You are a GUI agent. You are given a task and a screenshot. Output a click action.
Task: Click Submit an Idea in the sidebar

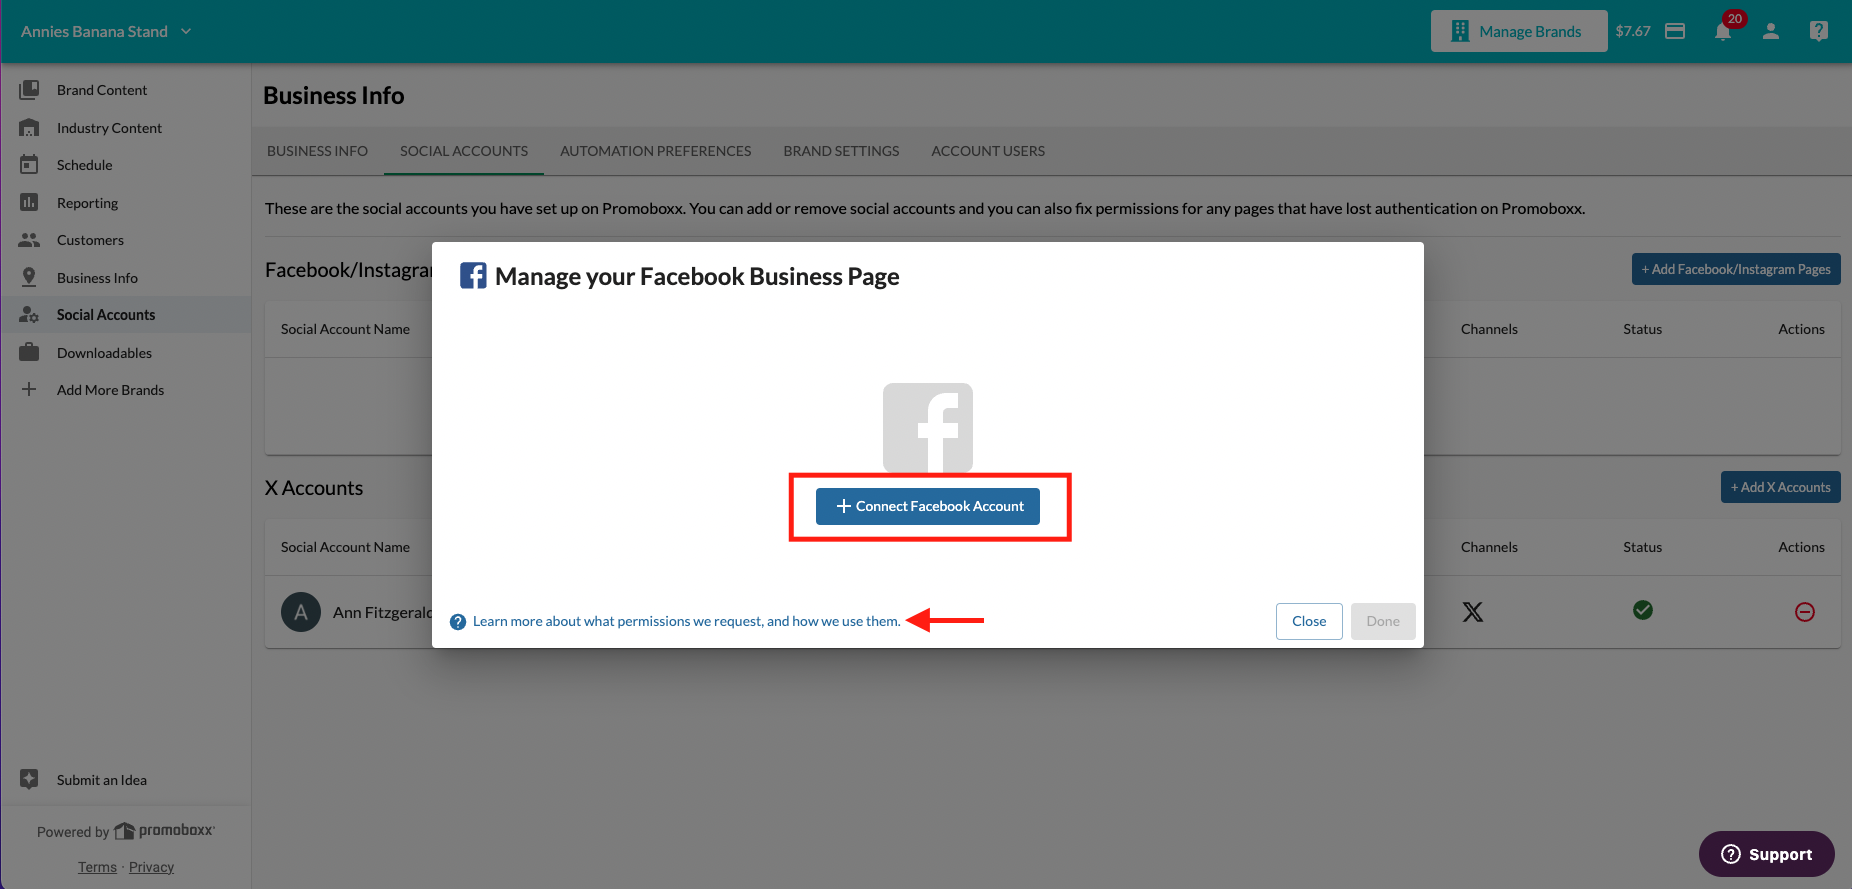[102, 780]
